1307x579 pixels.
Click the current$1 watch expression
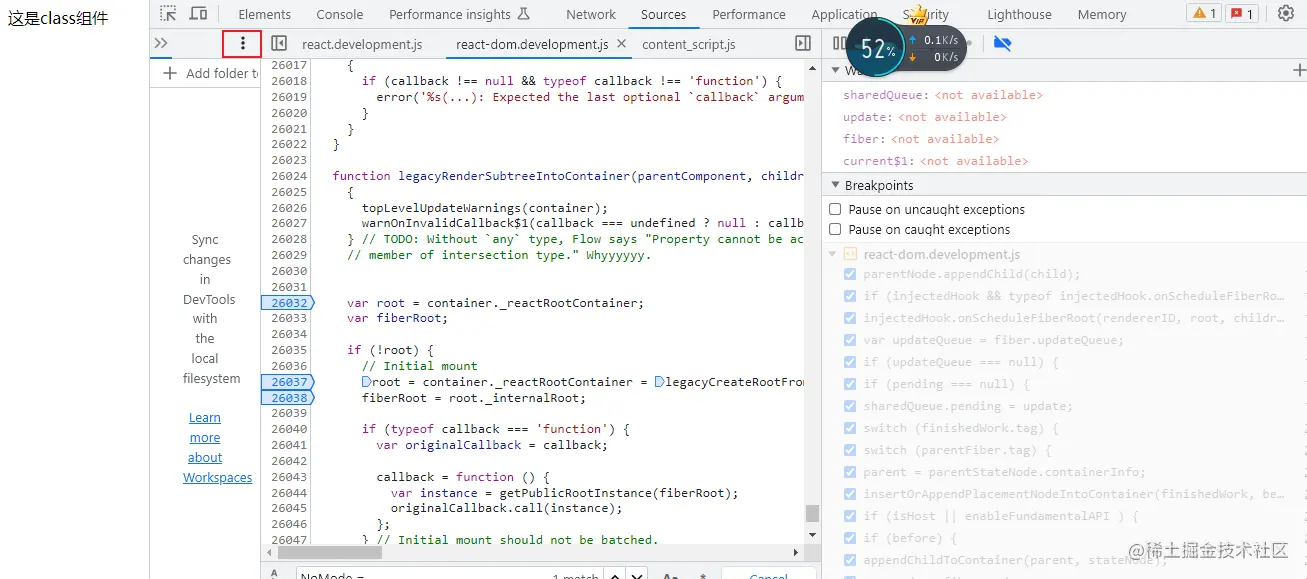pyautogui.click(x=935, y=161)
